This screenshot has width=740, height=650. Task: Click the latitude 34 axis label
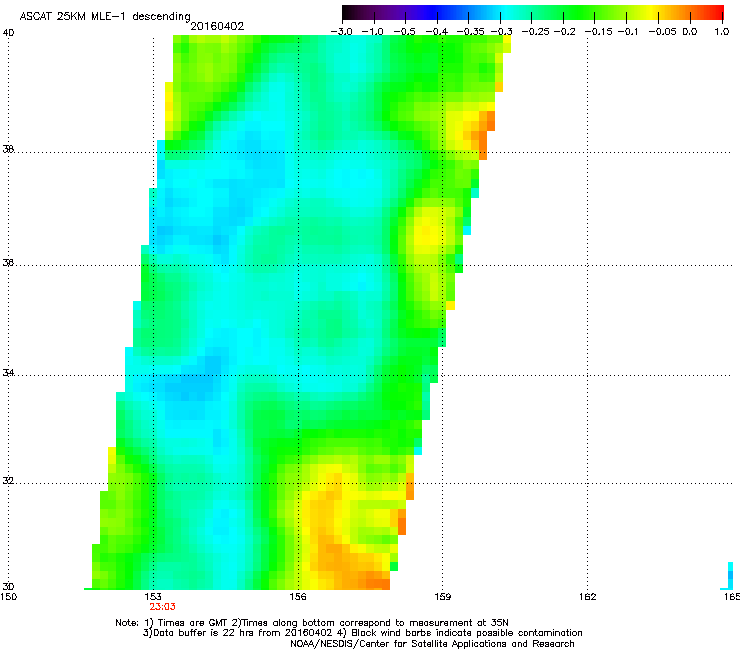pos(8,373)
